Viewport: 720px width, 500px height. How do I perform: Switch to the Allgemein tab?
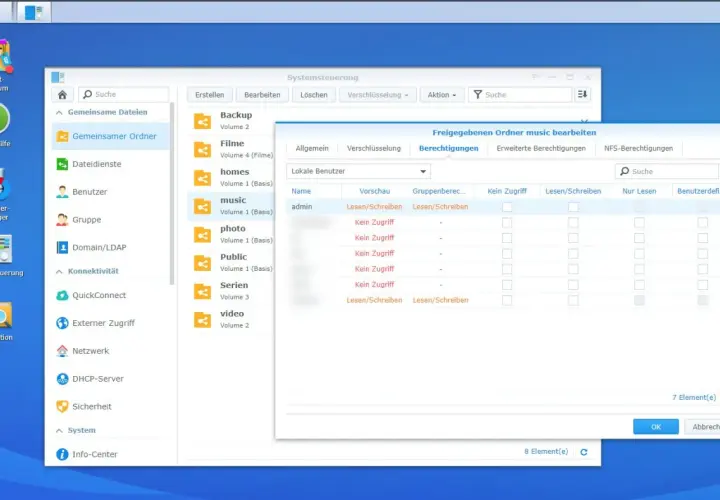pos(312,148)
